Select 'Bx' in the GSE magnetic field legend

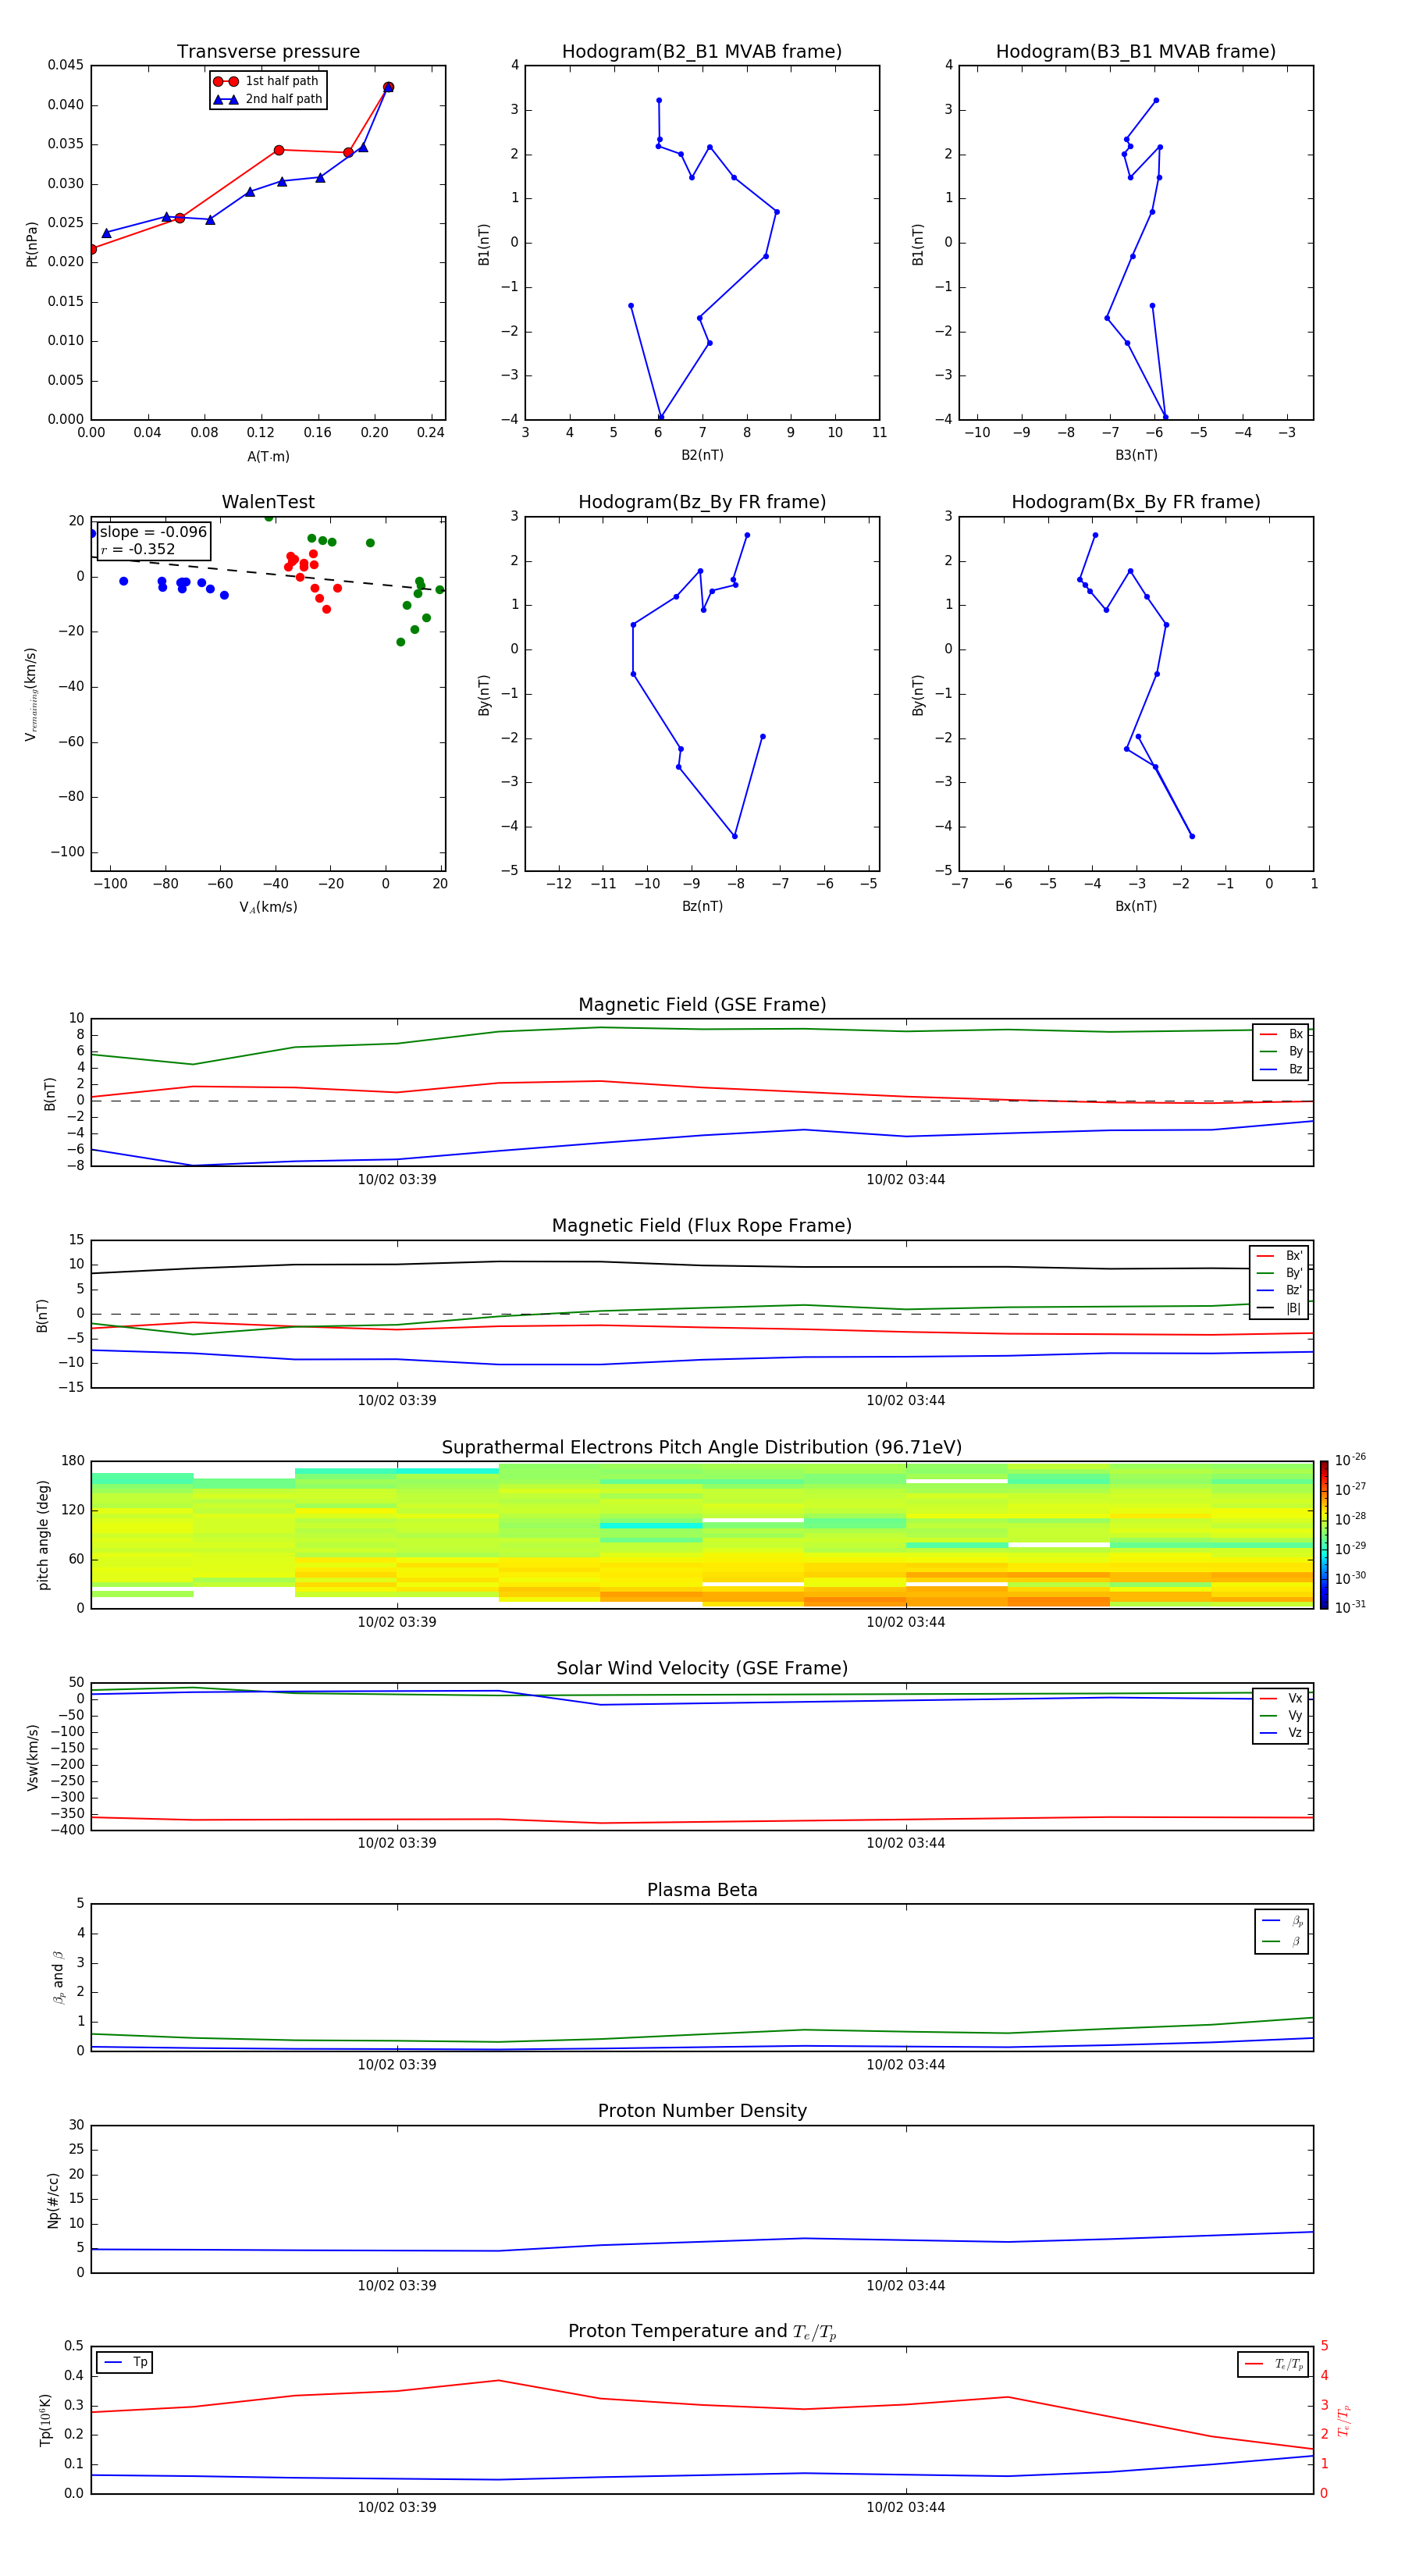pyautogui.click(x=1281, y=1034)
